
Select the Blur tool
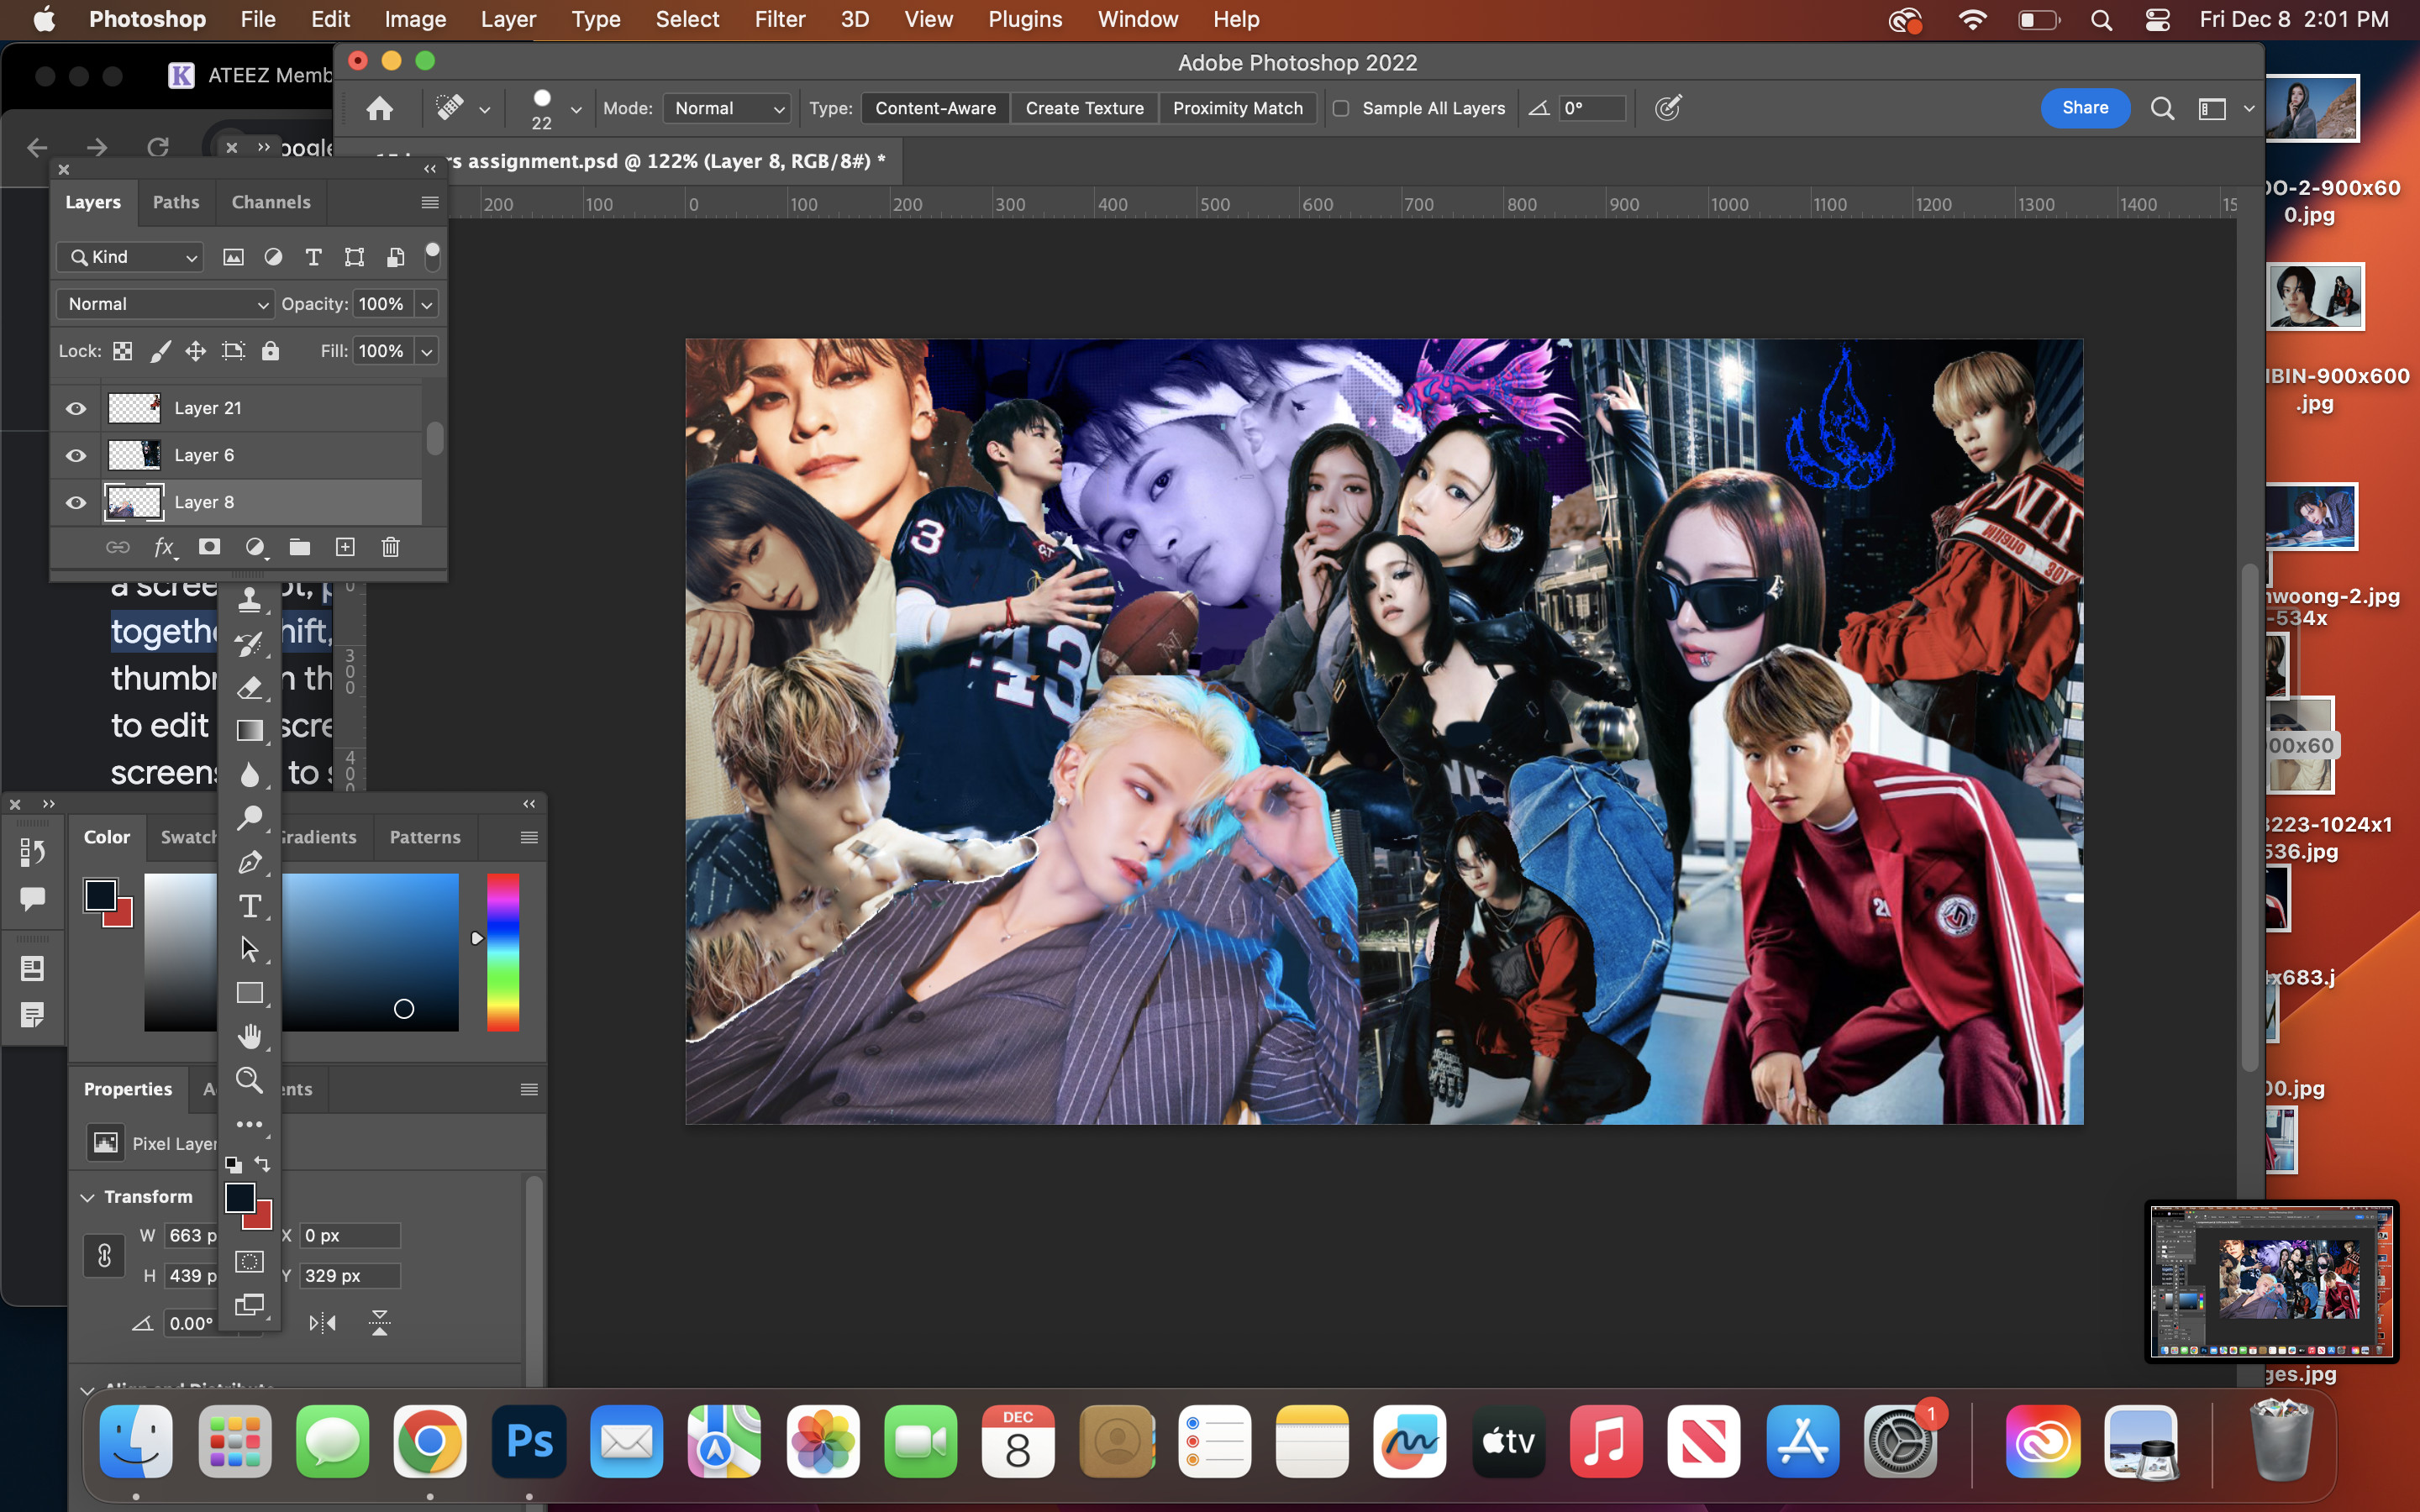click(249, 774)
